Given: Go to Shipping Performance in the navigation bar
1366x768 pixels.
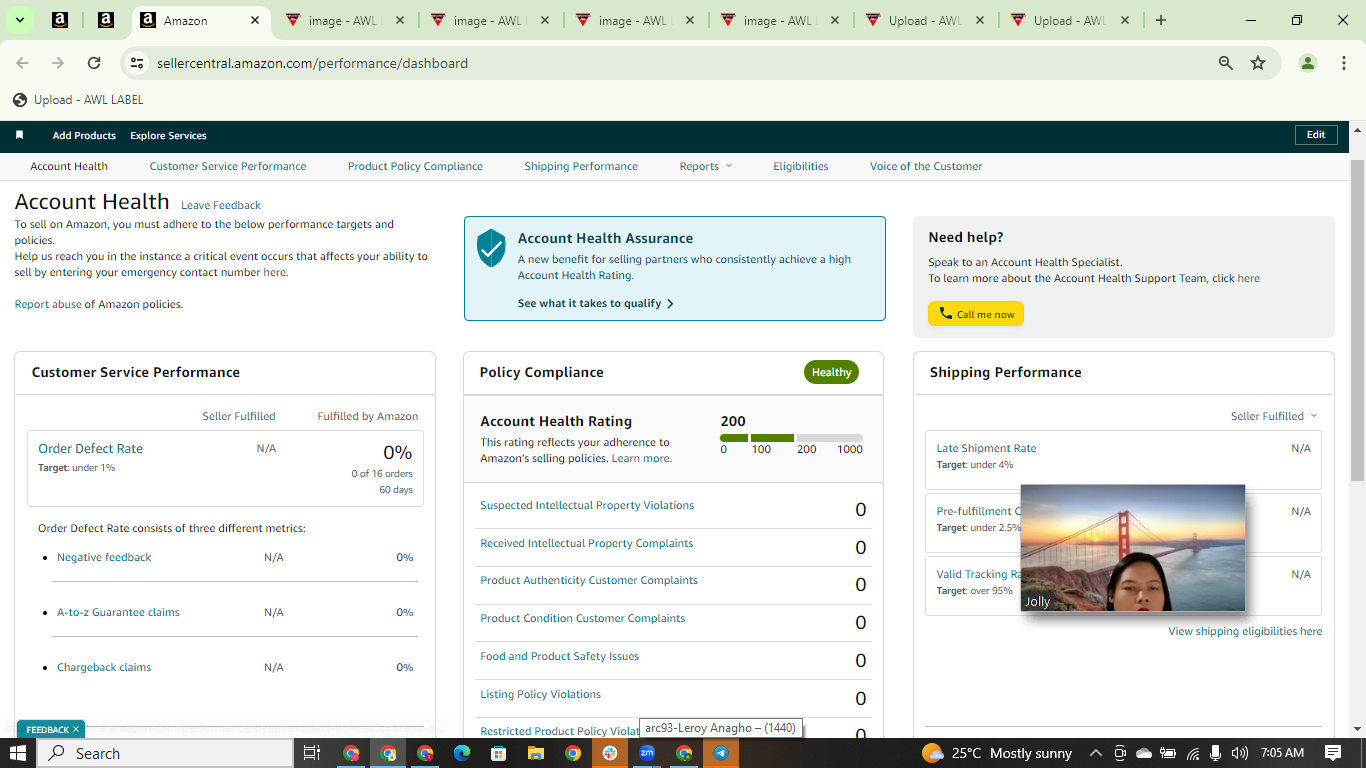Looking at the screenshot, I should (581, 166).
